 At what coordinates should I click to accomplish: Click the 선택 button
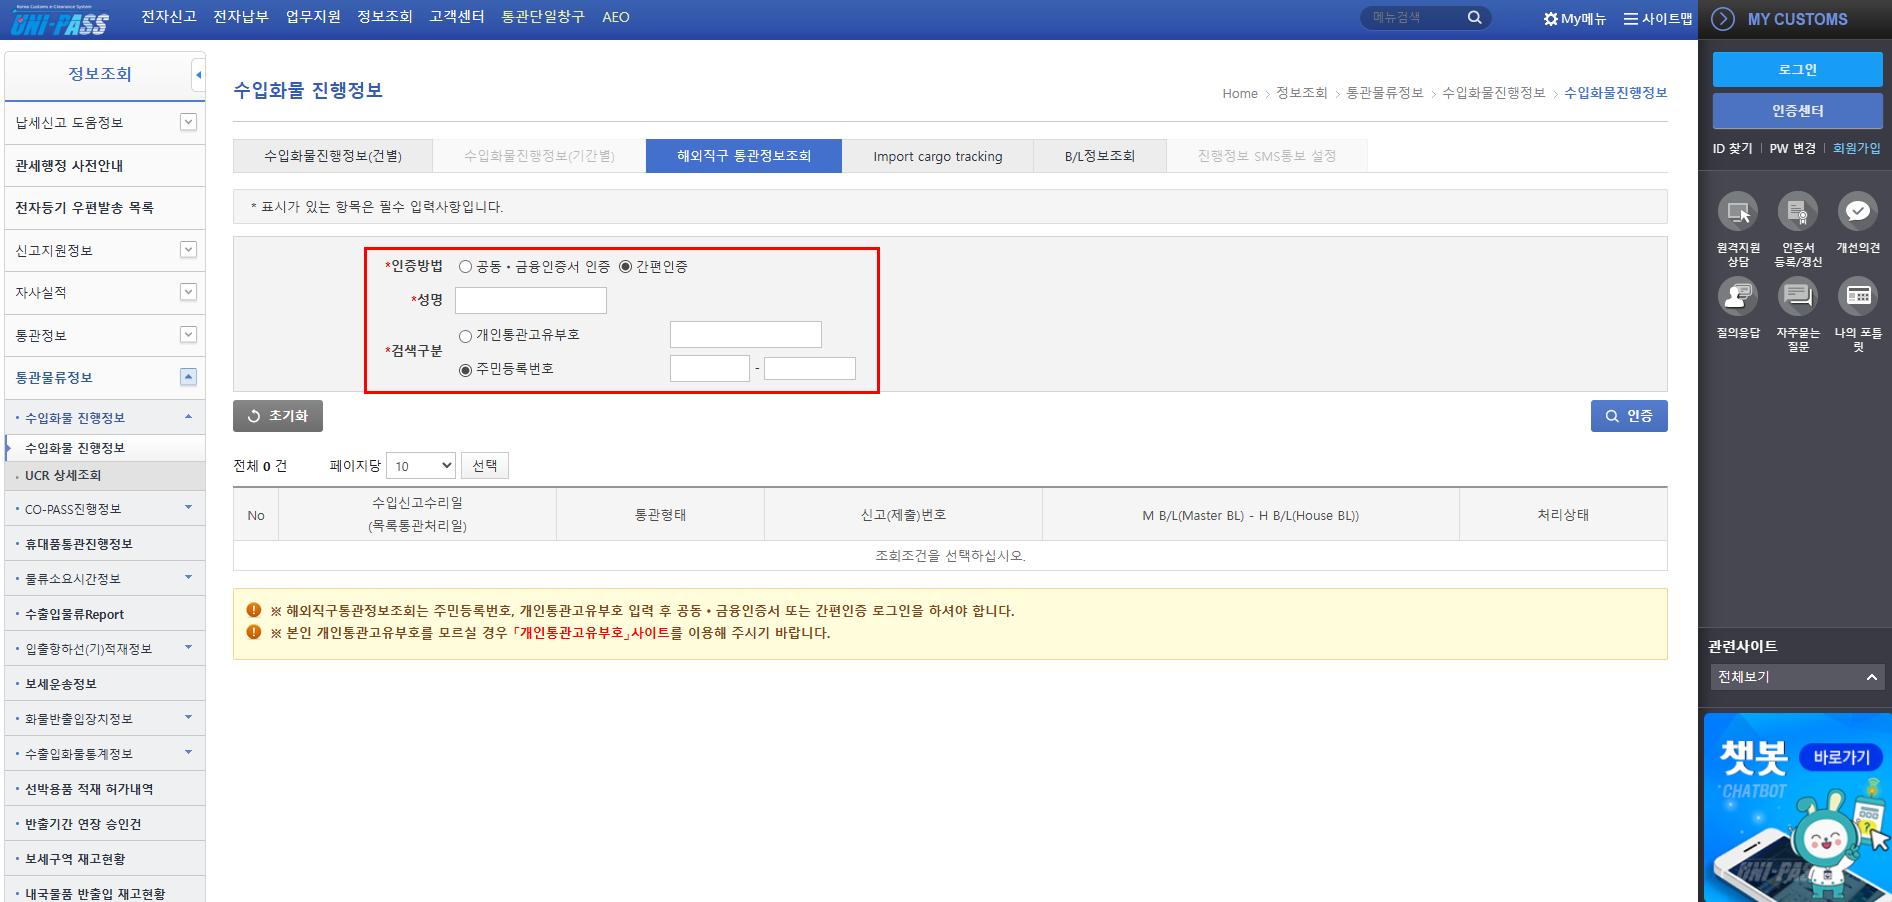pos(485,466)
